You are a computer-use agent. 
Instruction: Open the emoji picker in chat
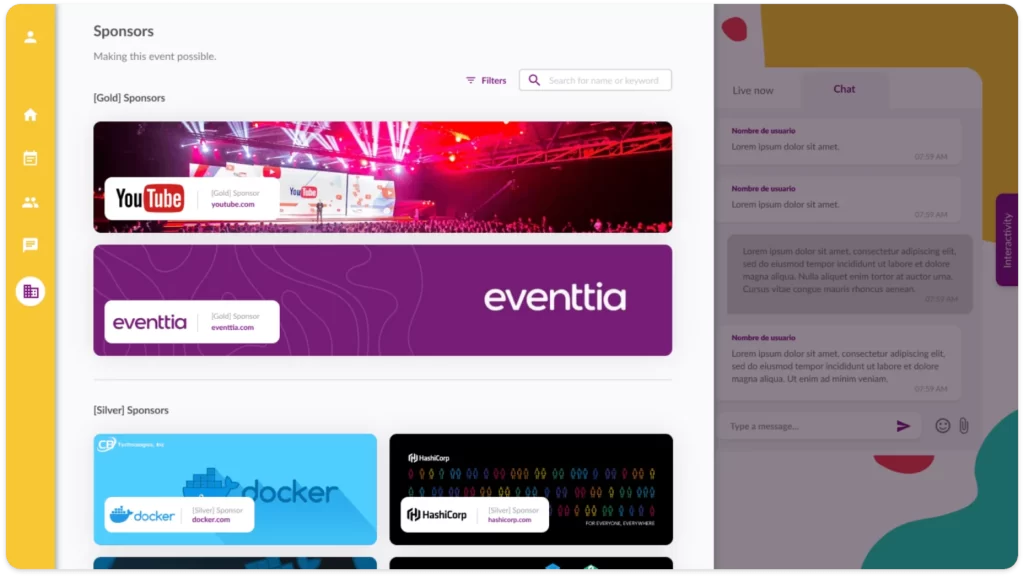click(x=942, y=426)
